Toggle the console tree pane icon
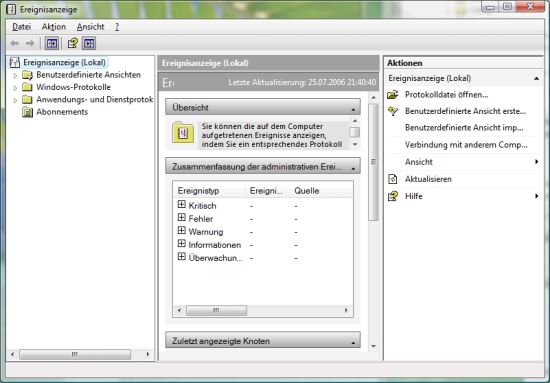Screen dimensions: 550x383 tap(52, 43)
